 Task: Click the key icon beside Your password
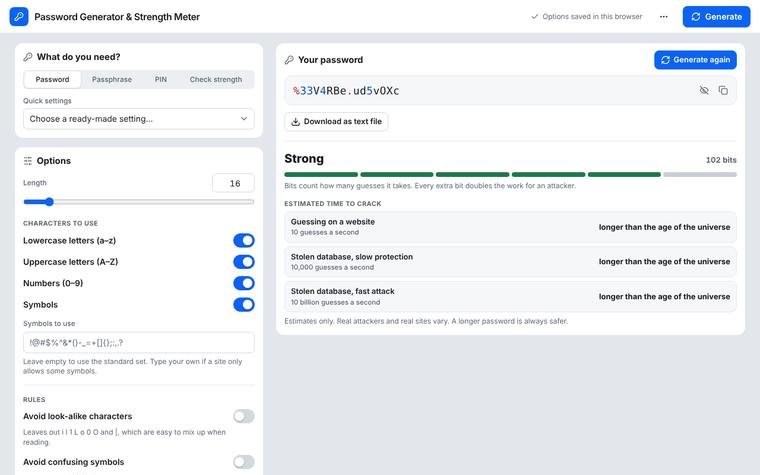point(289,60)
